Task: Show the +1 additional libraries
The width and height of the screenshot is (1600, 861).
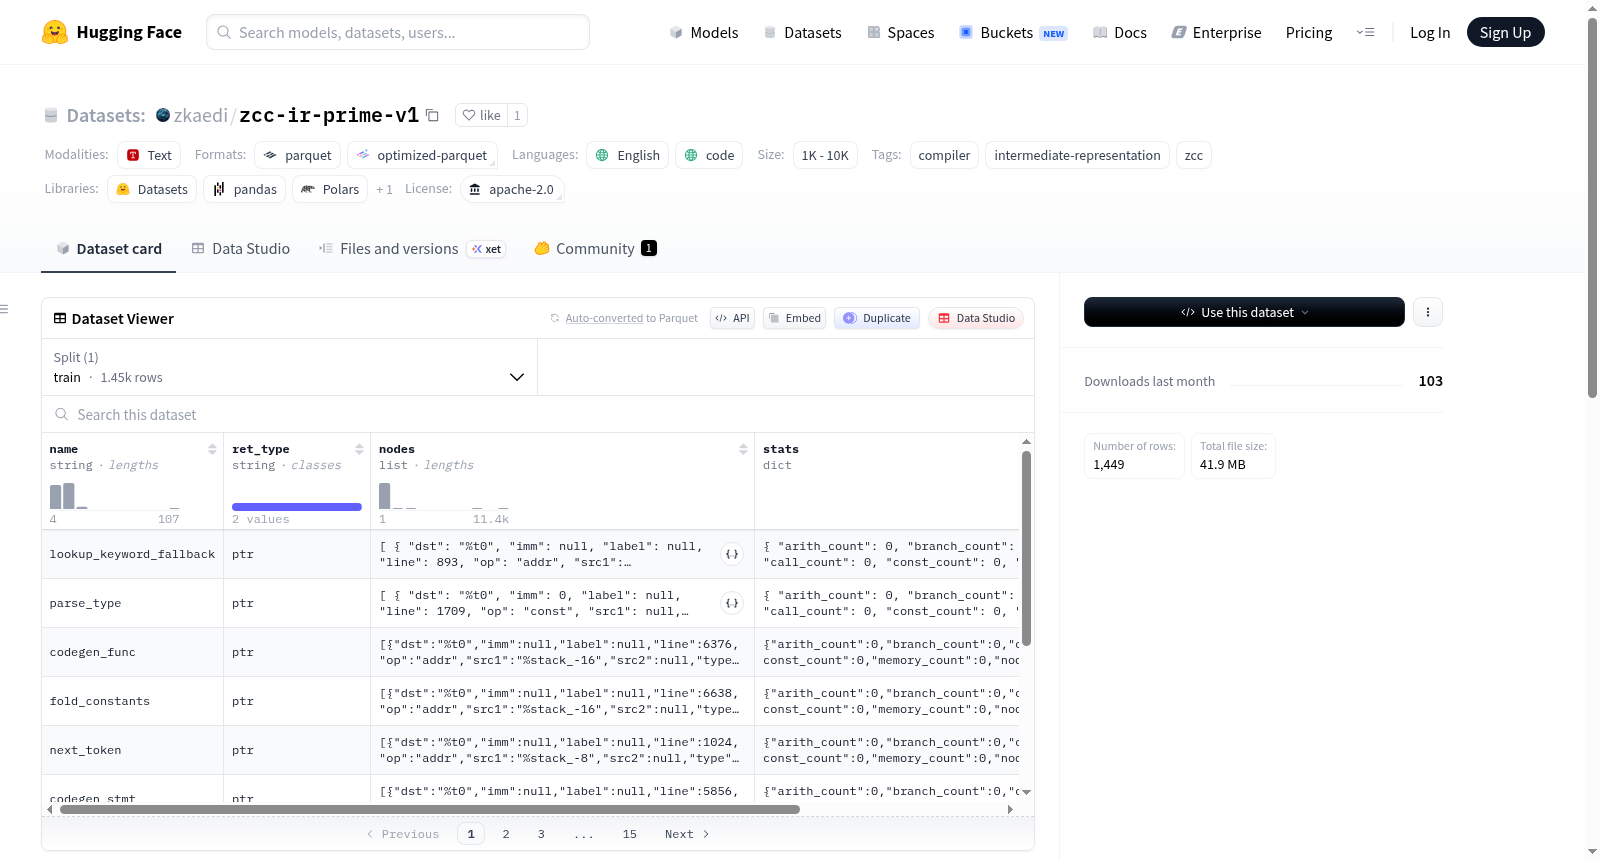Action: click(384, 189)
